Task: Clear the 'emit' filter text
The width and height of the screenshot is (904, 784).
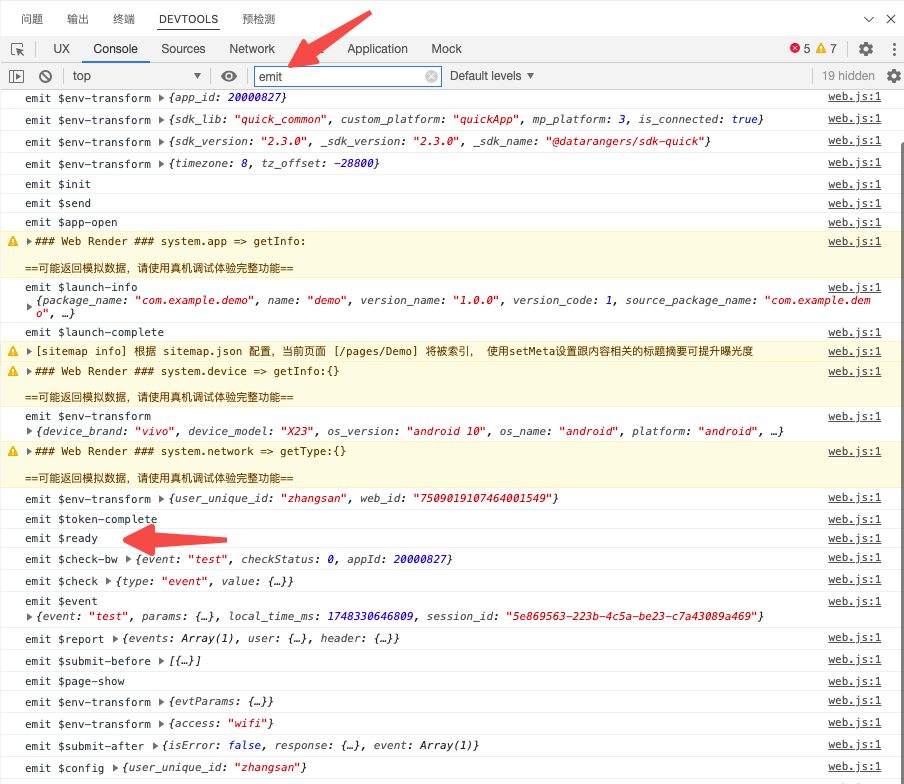Action: [x=431, y=76]
